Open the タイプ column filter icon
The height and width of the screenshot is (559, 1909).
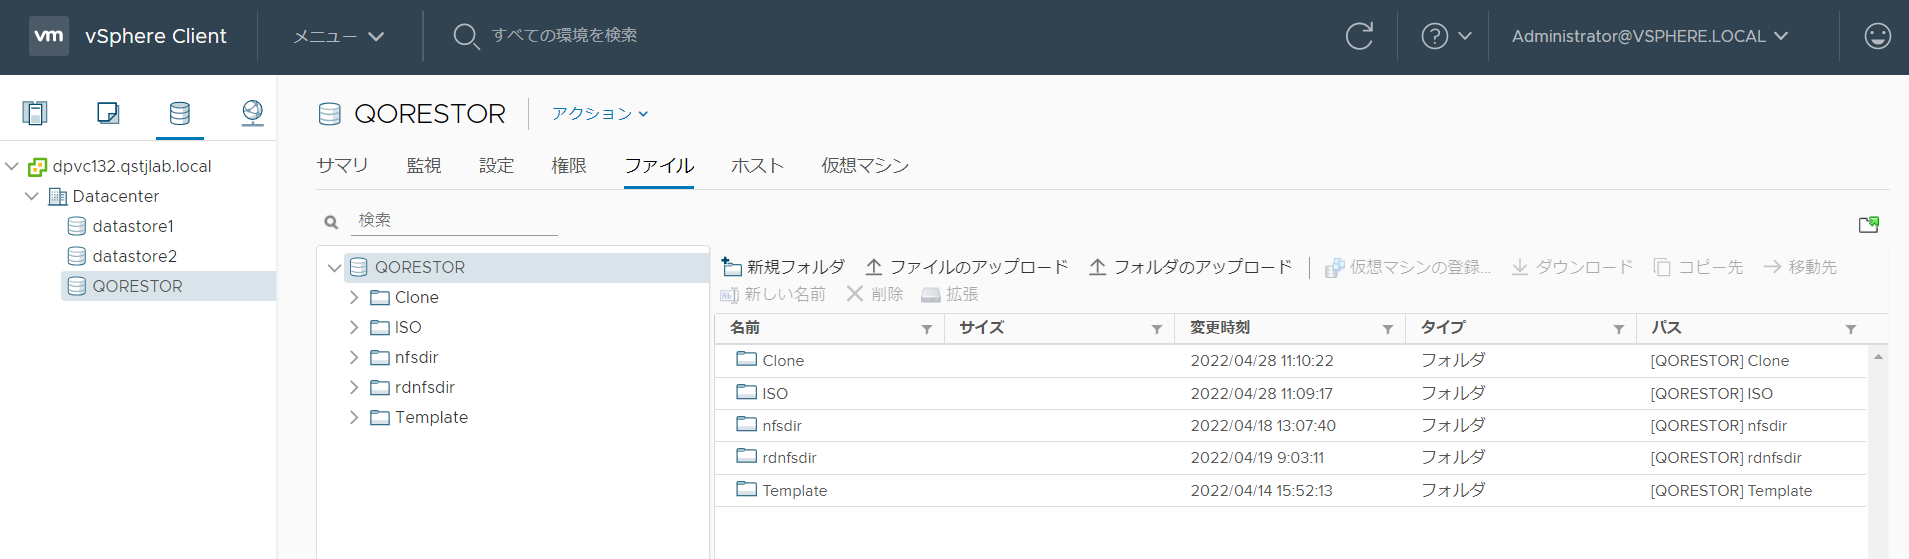coord(1619,329)
